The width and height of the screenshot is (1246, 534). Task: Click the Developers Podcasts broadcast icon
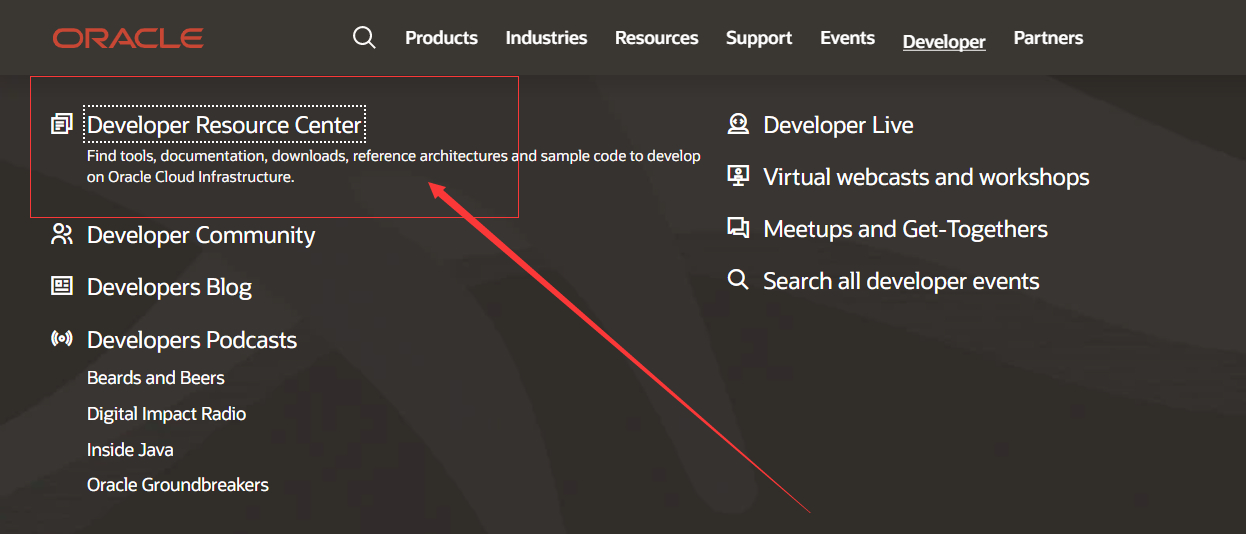pos(62,339)
